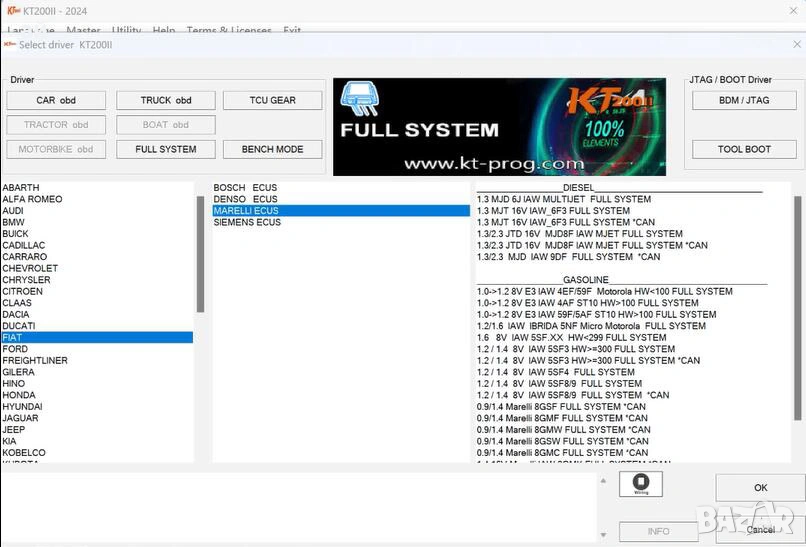This screenshot has width=806, height=547.
Task: Open BDM / JTAG driver
Action: (744, 100)
